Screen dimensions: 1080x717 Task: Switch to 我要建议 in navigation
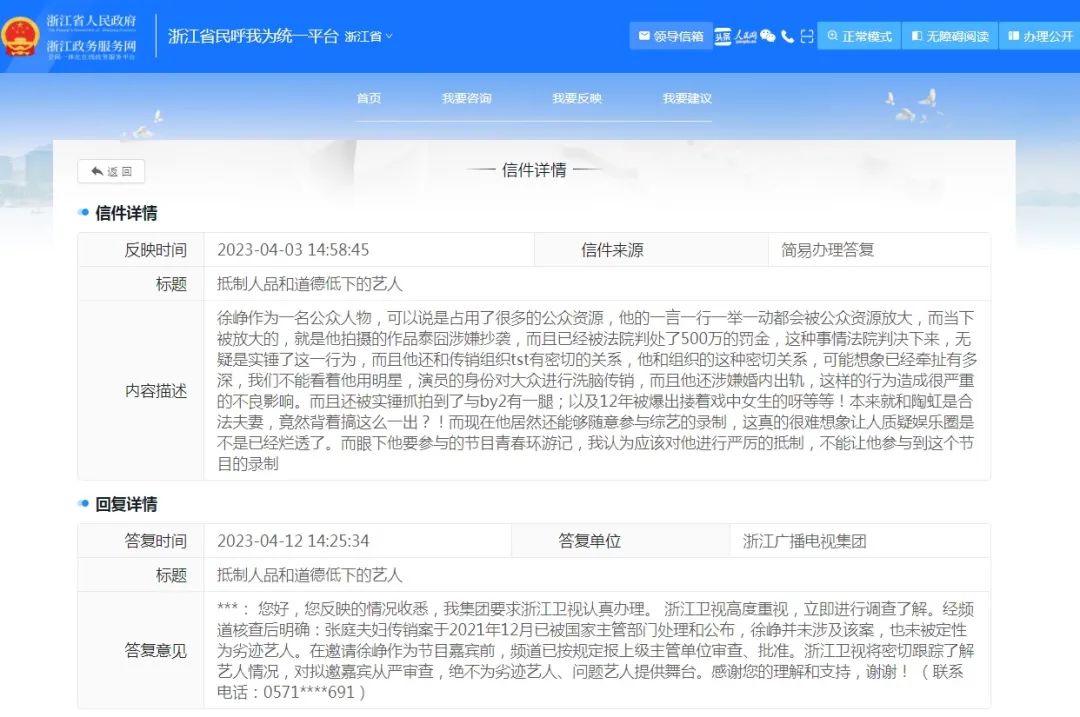(687, 98)
